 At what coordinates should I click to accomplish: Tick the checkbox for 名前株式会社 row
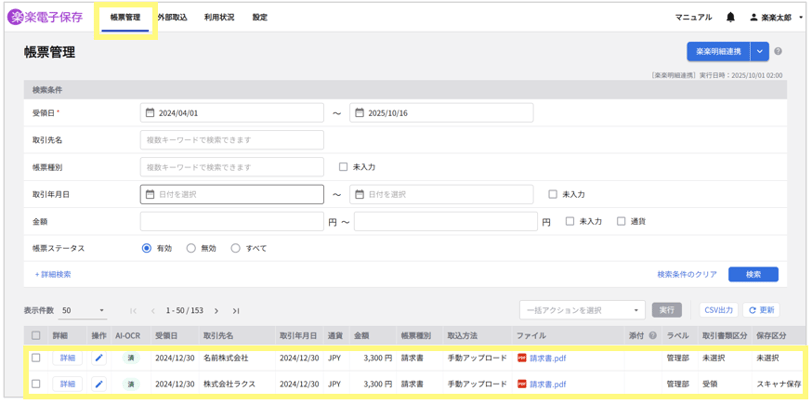point(36,357)
